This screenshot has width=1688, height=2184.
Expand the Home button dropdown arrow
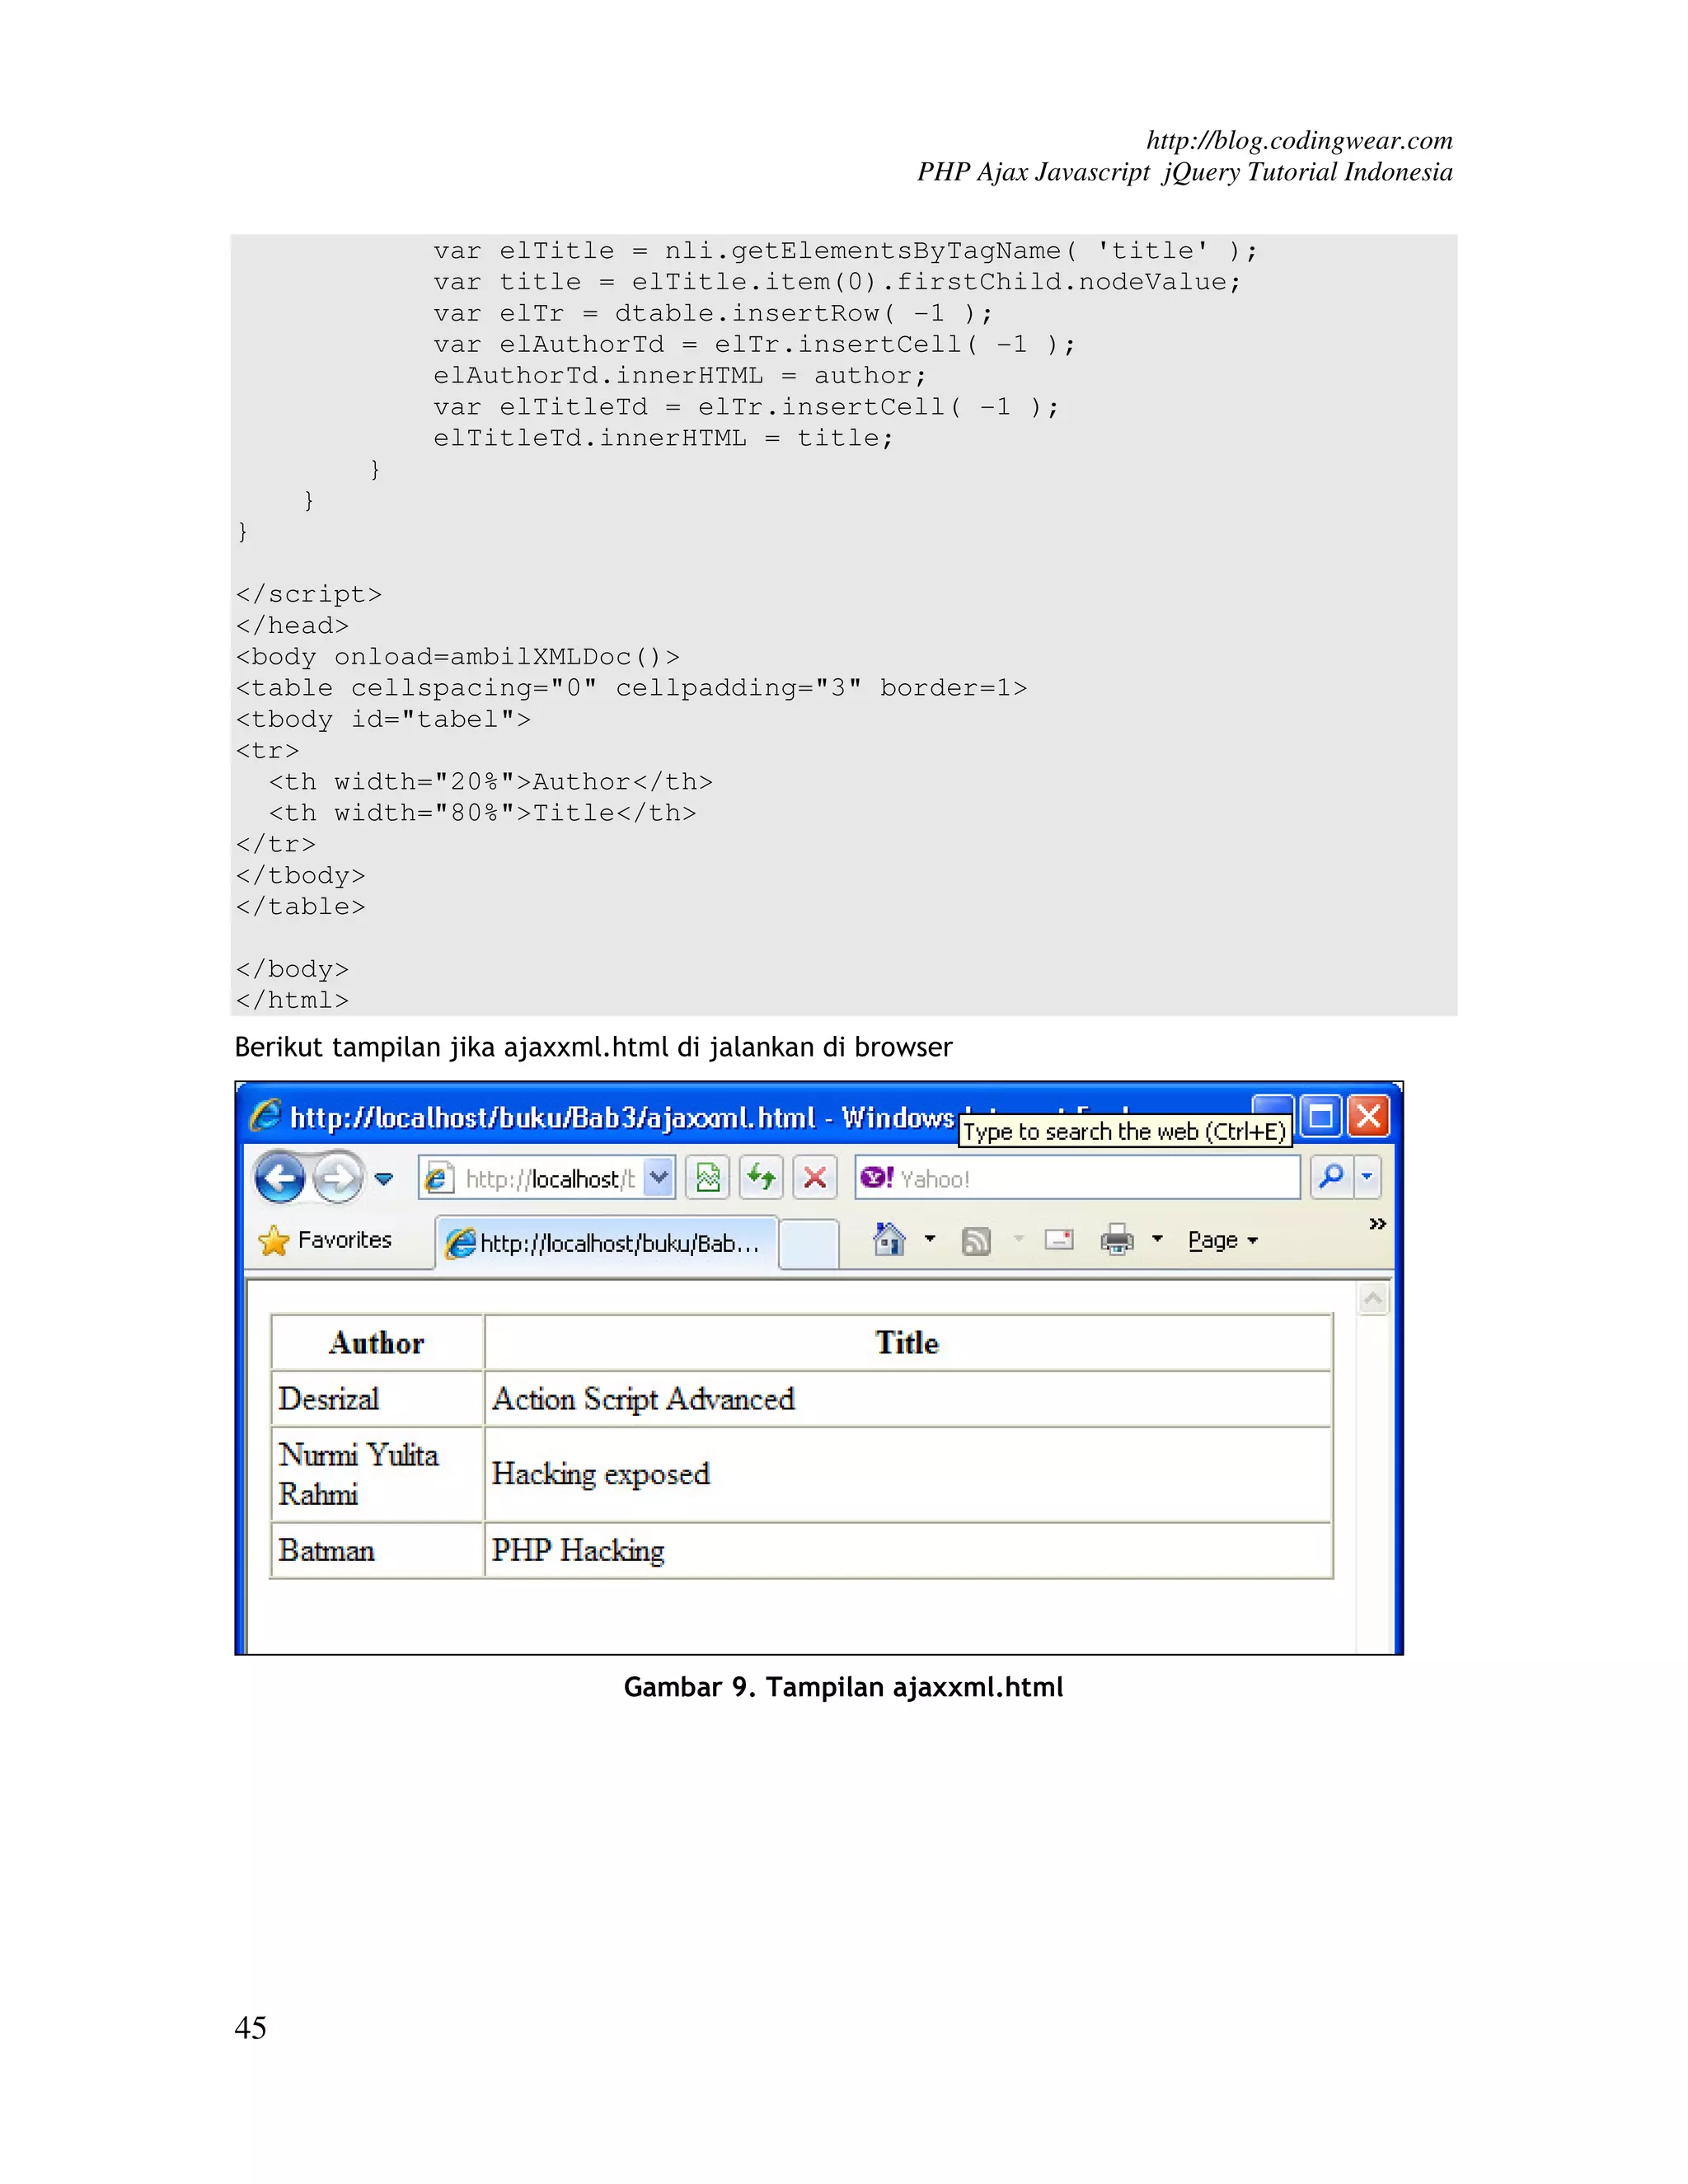click(930, 1239)
